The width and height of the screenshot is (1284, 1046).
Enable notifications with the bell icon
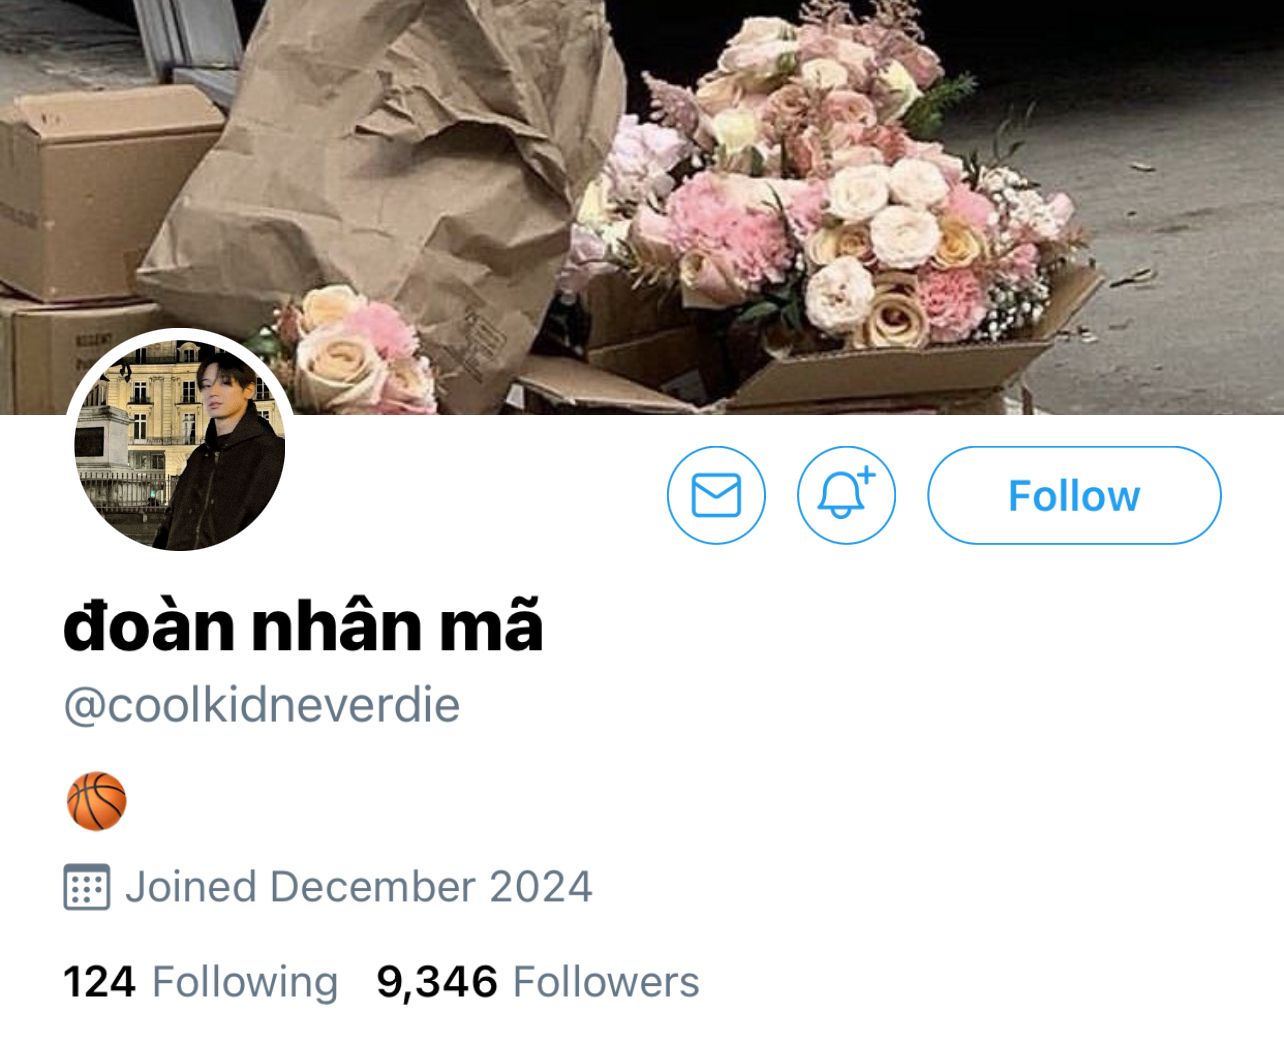846,495
